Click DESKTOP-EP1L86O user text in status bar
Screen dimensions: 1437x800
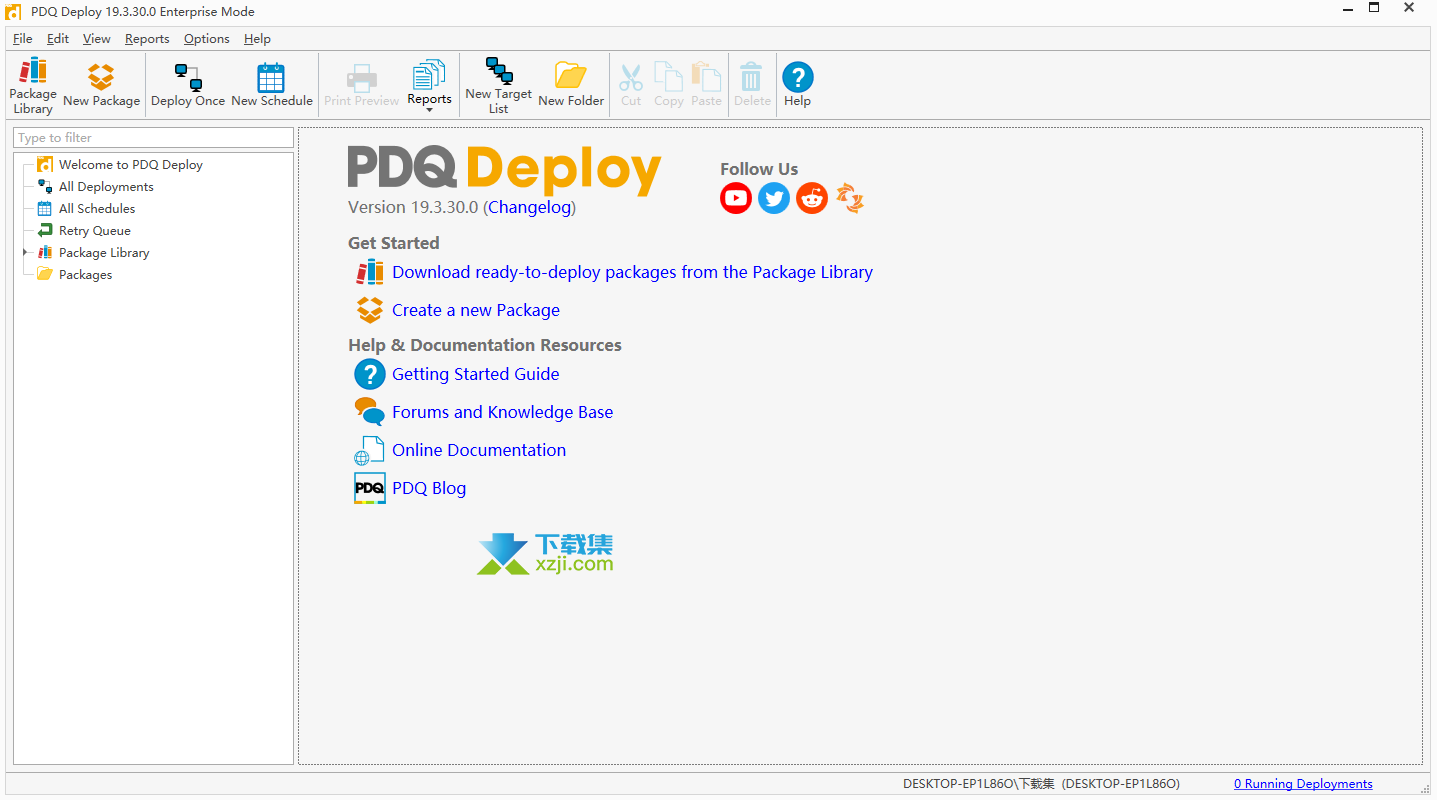1041,784
